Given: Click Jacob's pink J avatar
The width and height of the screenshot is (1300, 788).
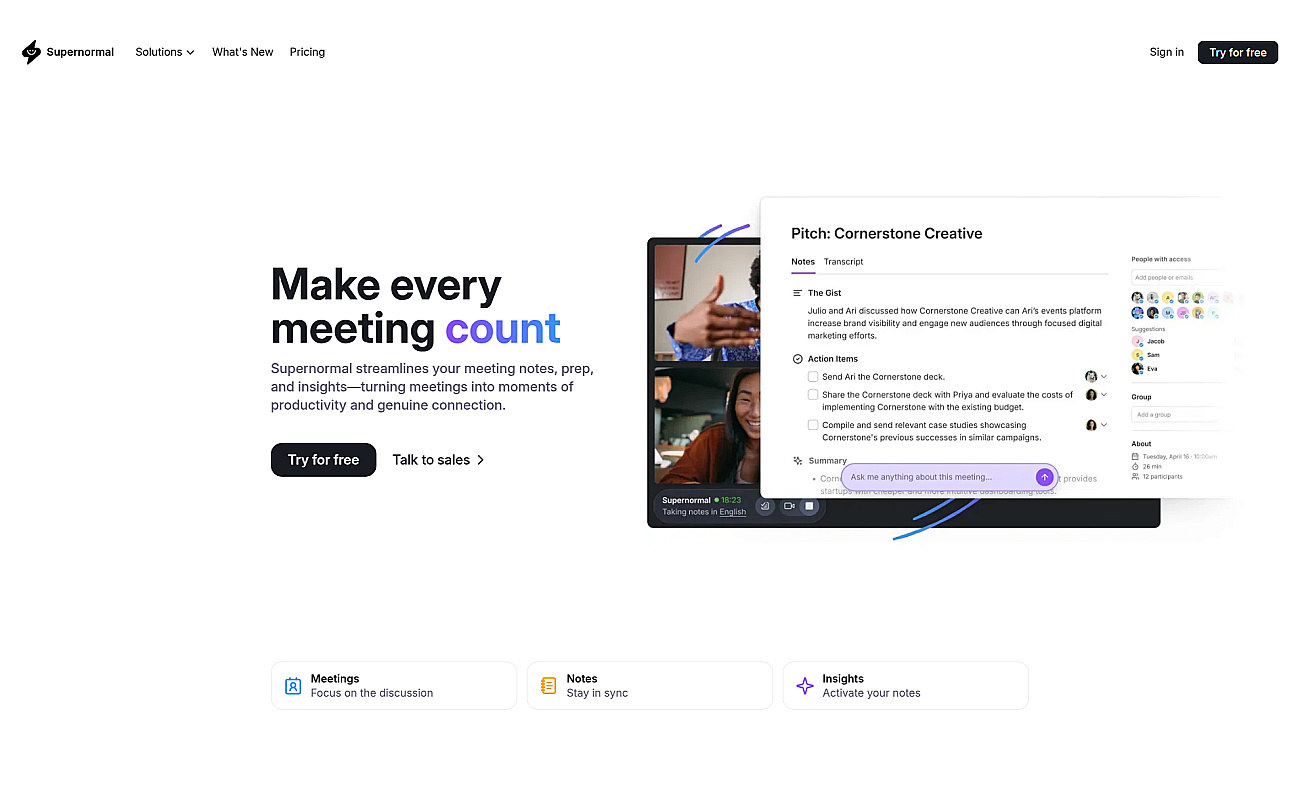Looking at the screenshot, I should 1137,341.
